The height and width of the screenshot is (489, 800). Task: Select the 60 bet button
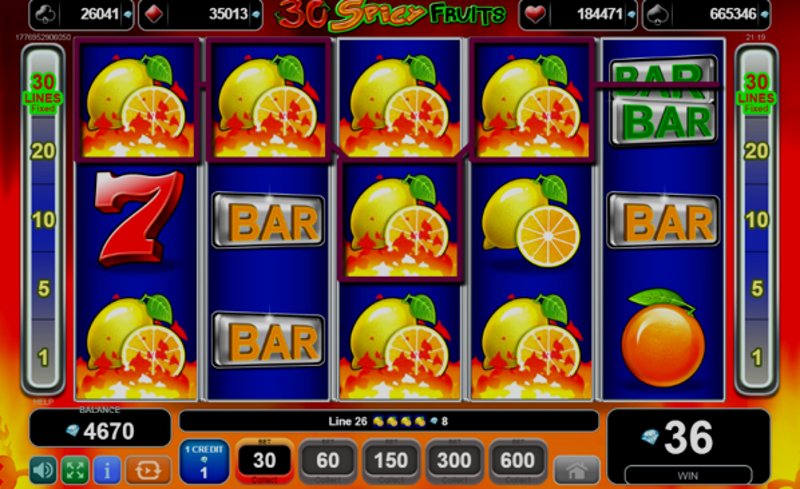(x=328, y=461)
